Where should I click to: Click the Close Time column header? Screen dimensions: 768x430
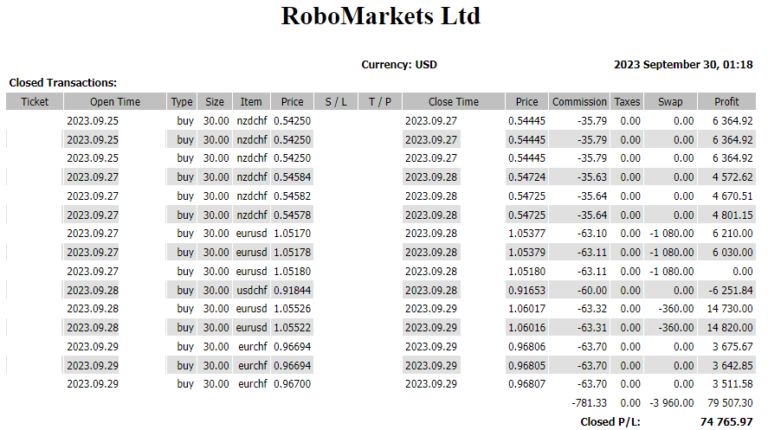(x=454, y=102)
